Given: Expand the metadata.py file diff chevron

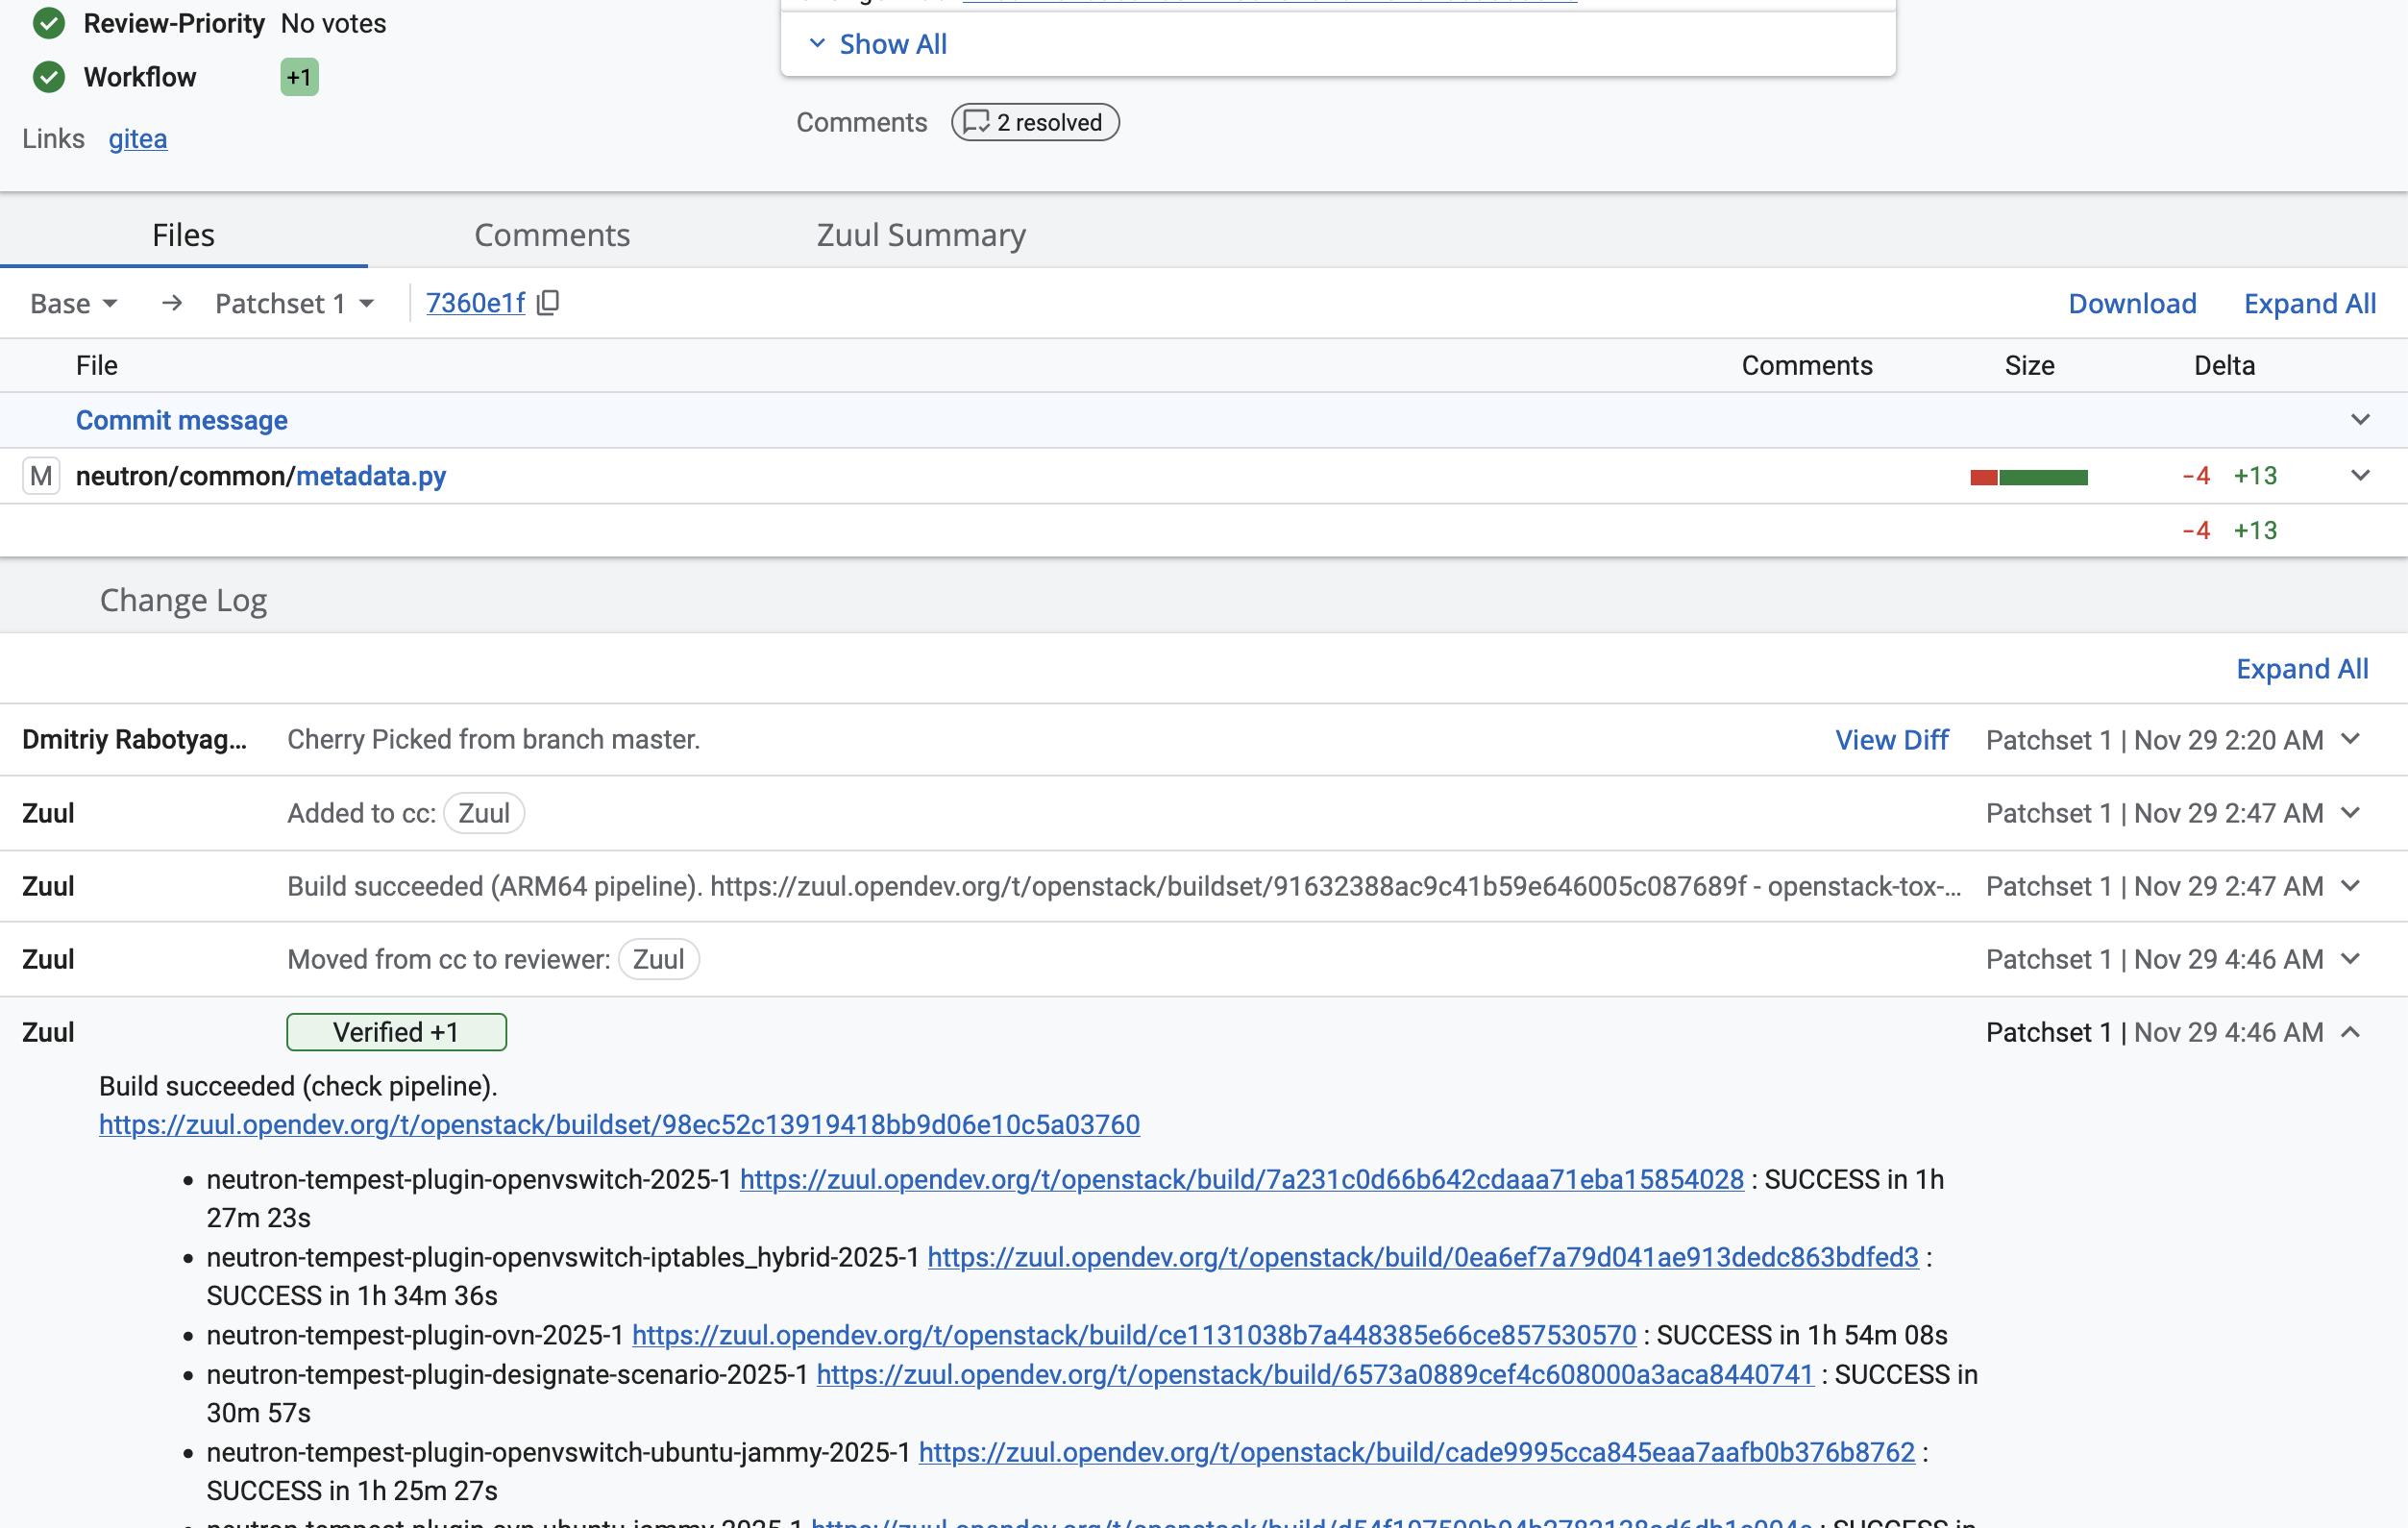Looking at the screenshot, I should point(2360,476).
